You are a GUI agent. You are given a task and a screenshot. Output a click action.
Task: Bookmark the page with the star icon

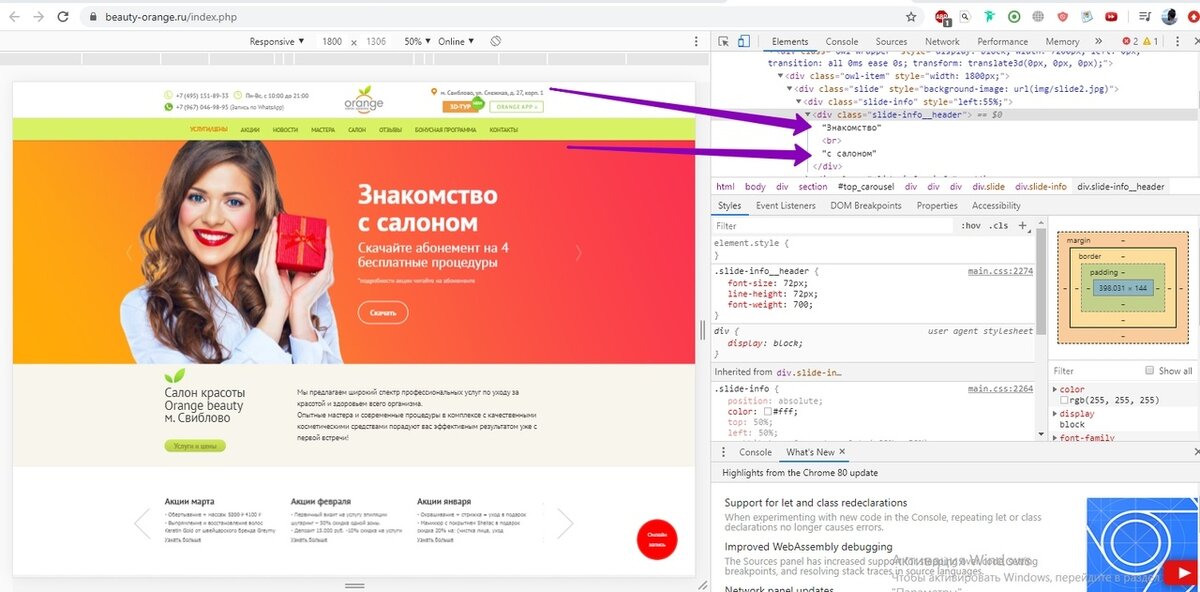tap(911, 17)
